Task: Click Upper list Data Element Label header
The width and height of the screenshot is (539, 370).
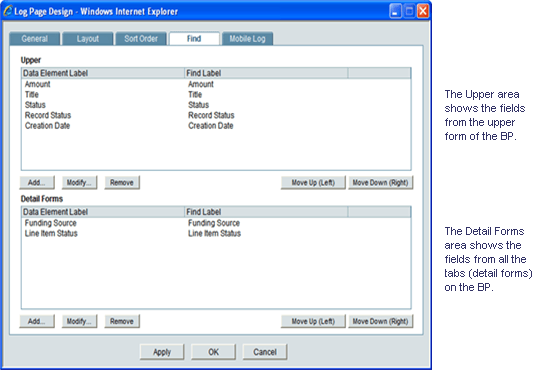Action: 103,73
